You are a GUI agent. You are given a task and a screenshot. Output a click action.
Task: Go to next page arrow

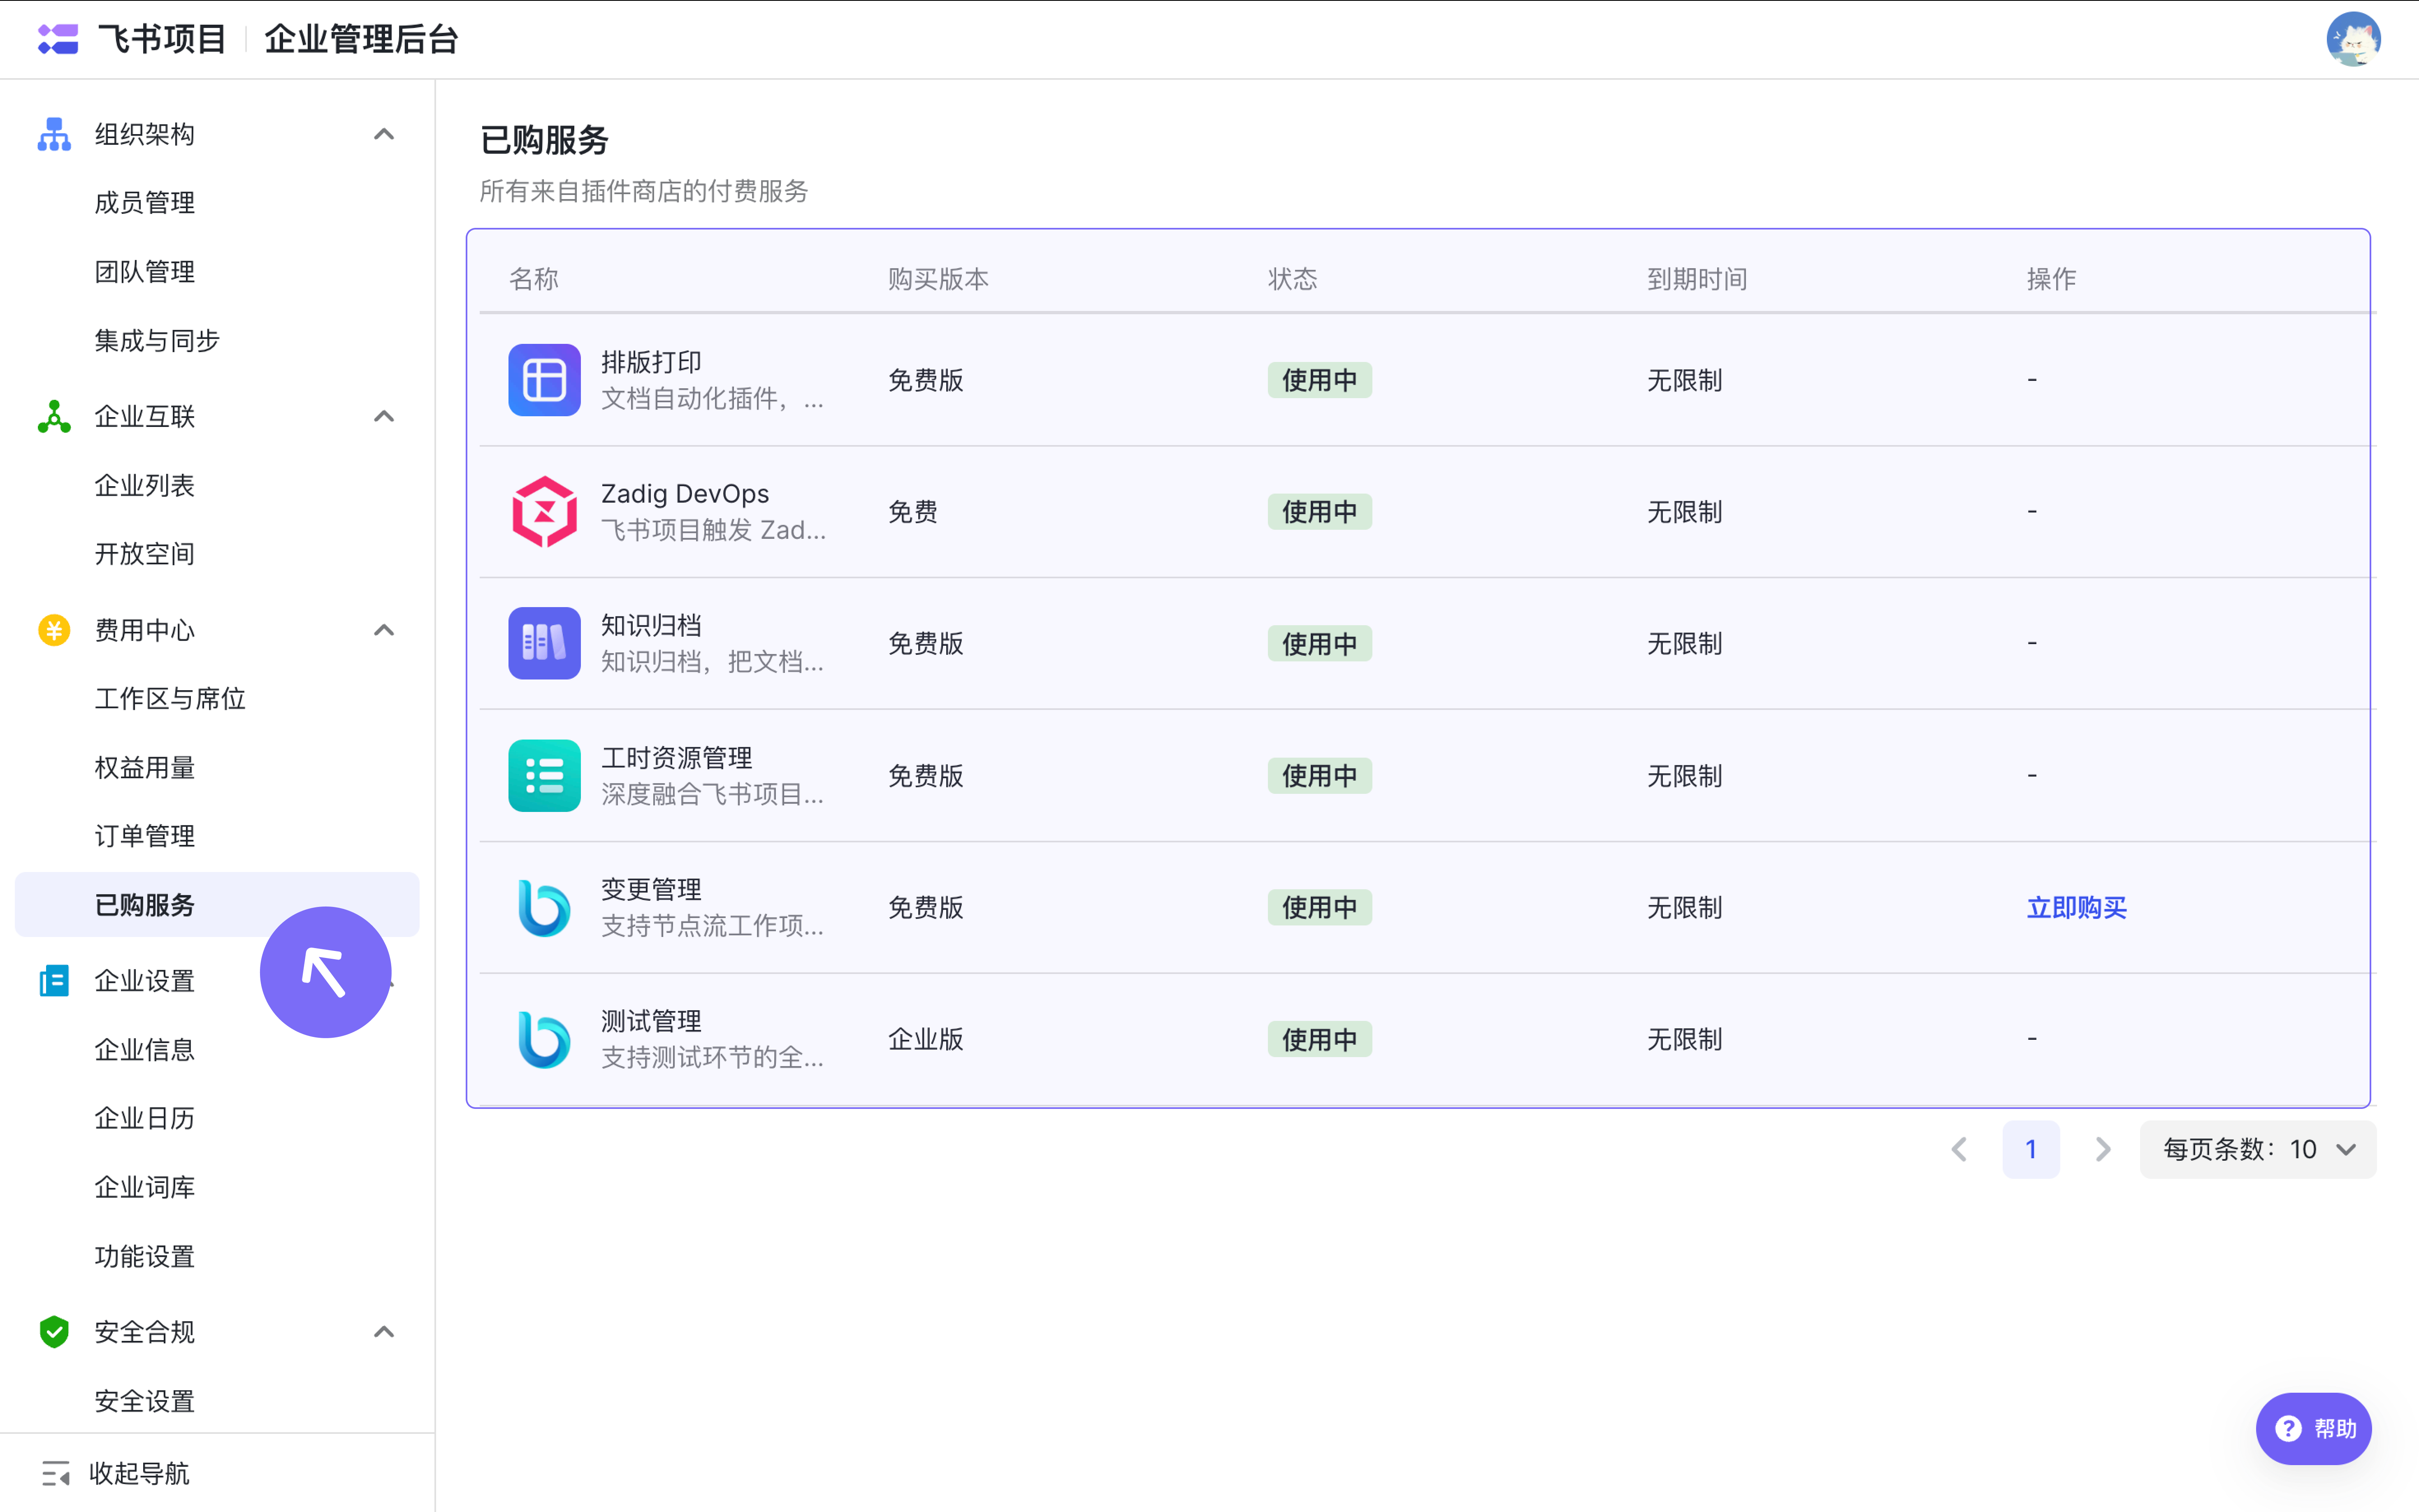[2103, 1149]
